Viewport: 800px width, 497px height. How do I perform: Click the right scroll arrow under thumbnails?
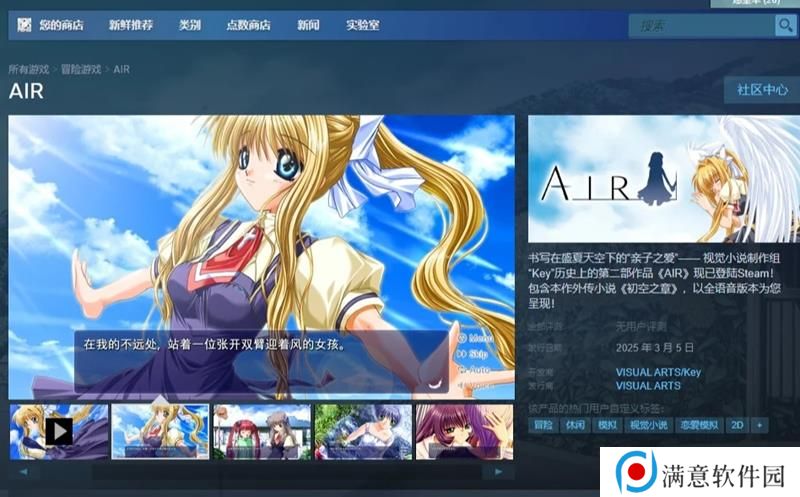click(x=499, y=471)
